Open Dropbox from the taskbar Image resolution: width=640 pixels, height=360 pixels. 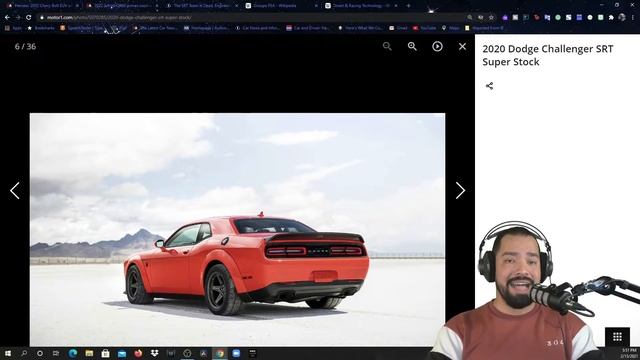click(x=154, y=353)
